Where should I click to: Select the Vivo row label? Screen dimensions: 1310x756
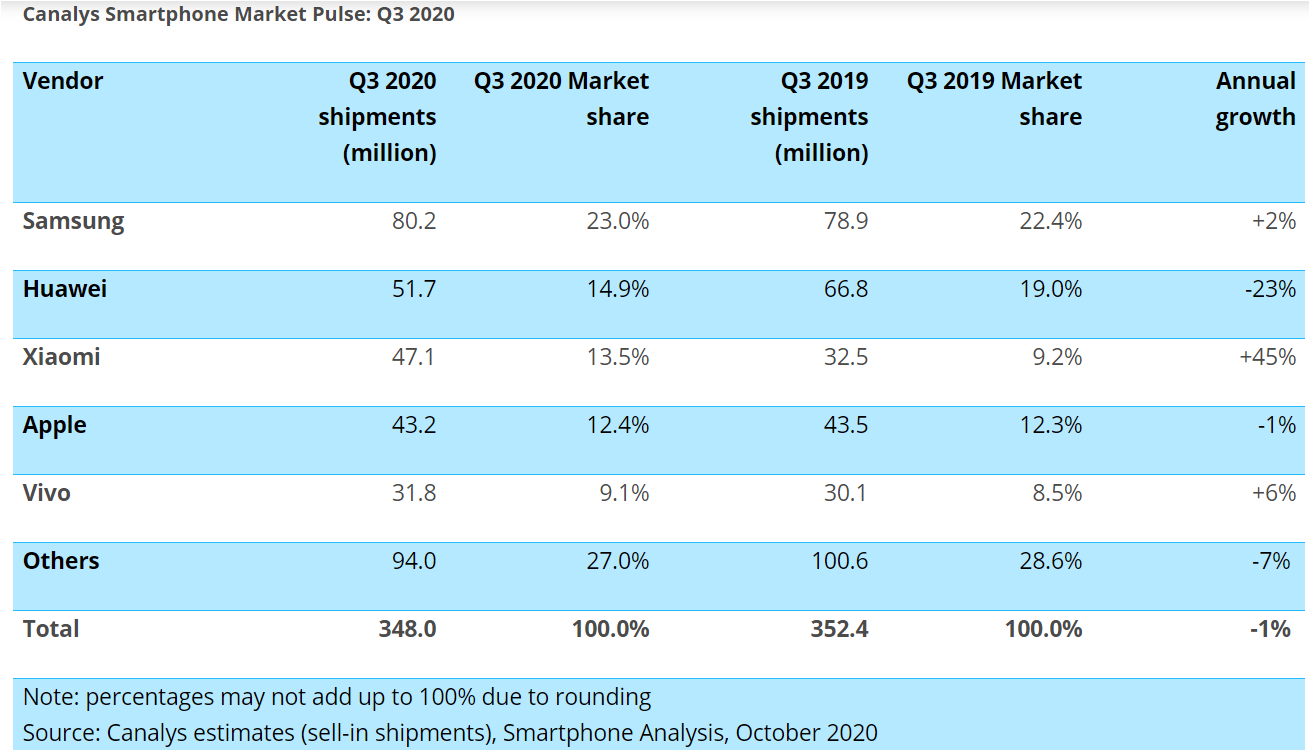click(x=47, y=493)
